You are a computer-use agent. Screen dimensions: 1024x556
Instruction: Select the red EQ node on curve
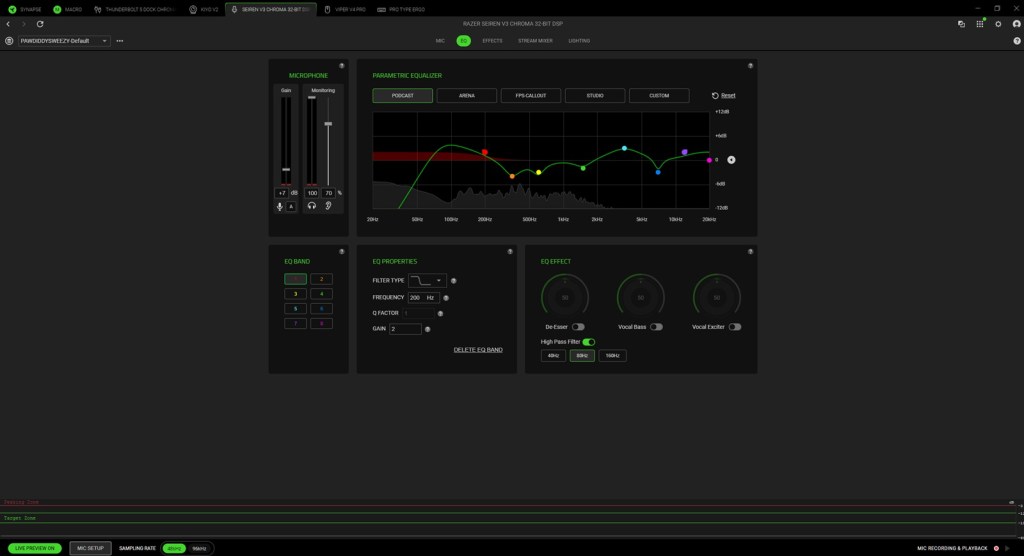click(485, 152)
